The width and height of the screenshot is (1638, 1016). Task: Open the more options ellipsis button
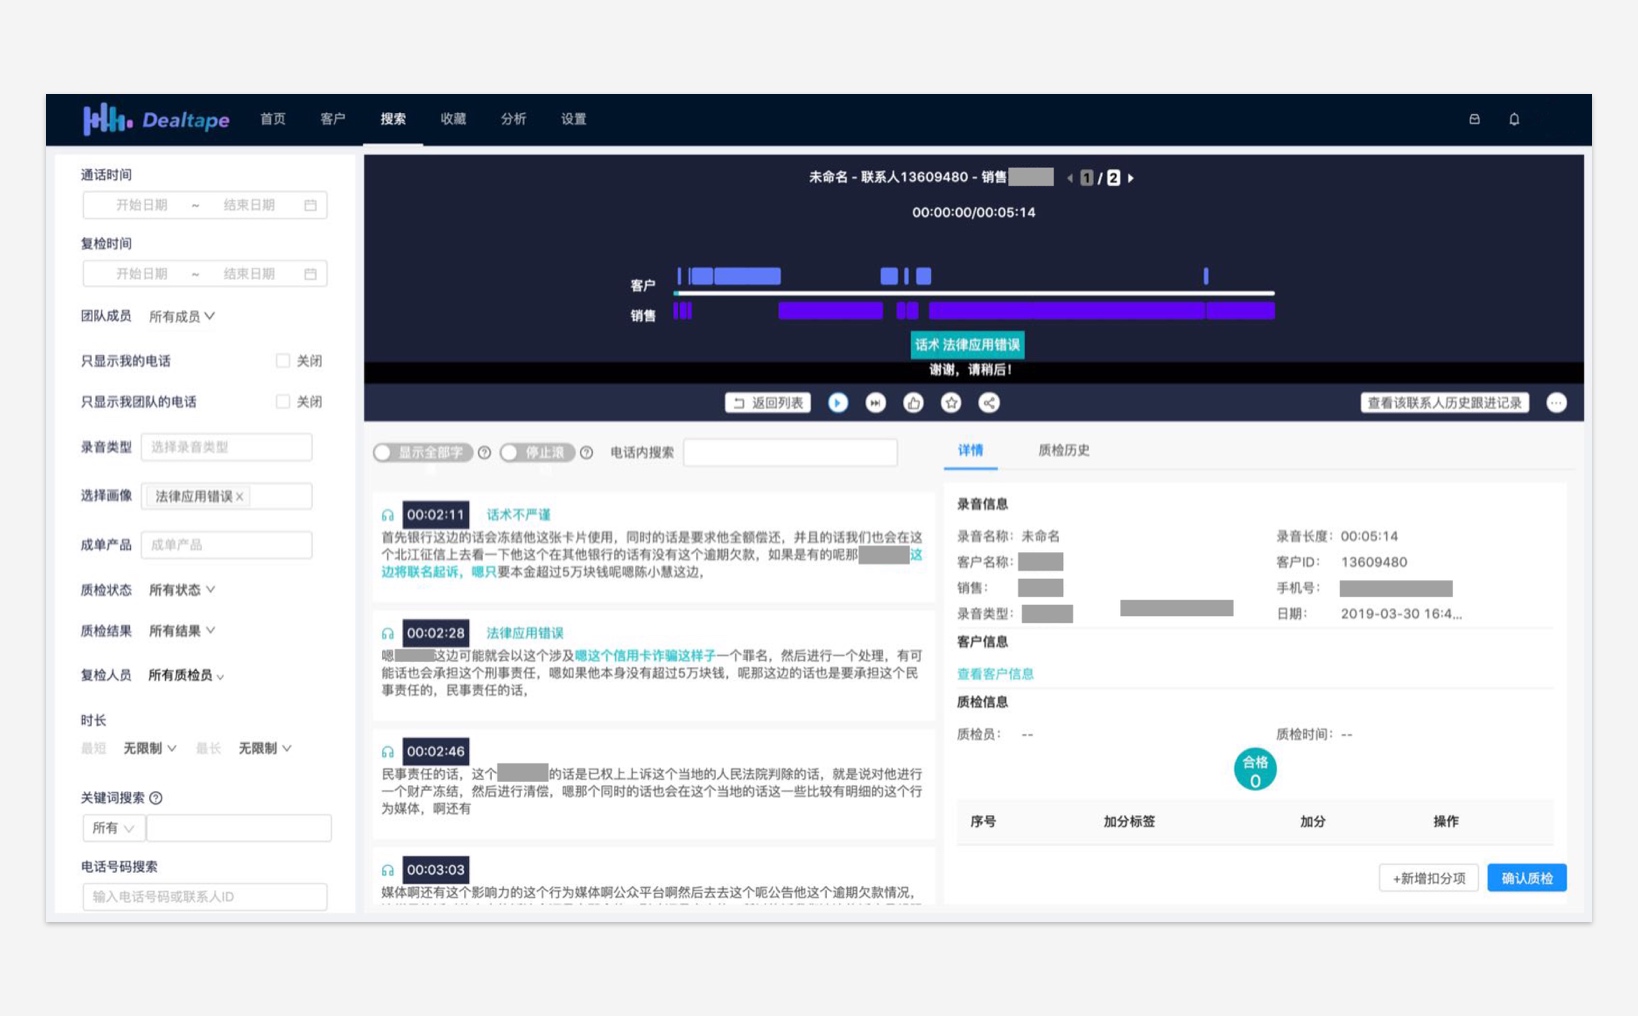point(1556,403)
